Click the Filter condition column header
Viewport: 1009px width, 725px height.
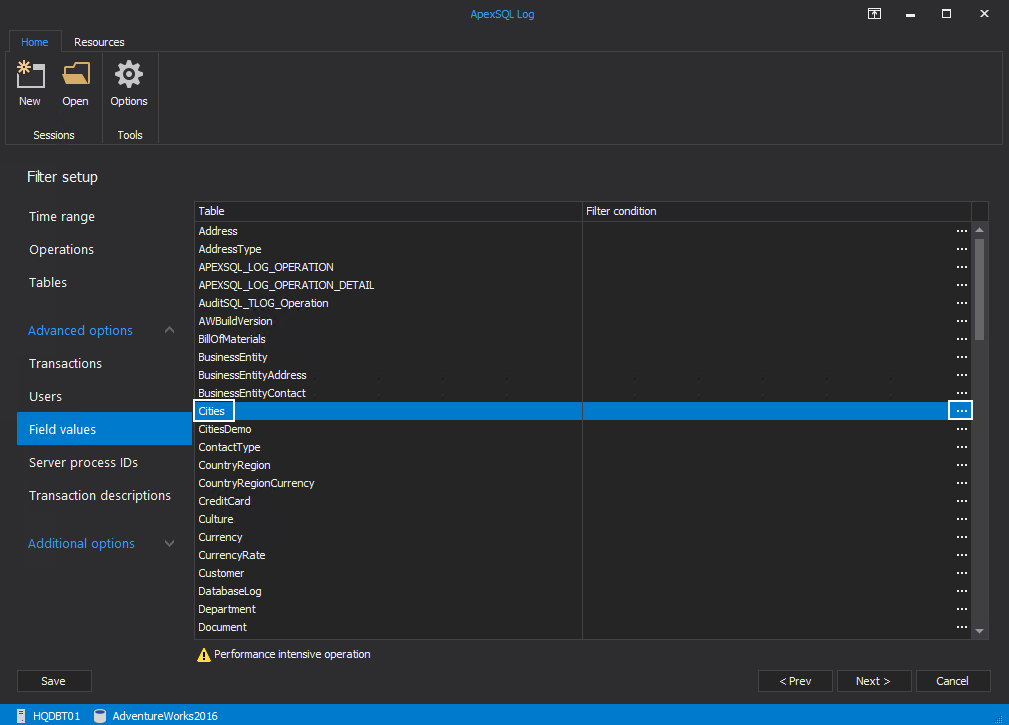click(621, 211)
